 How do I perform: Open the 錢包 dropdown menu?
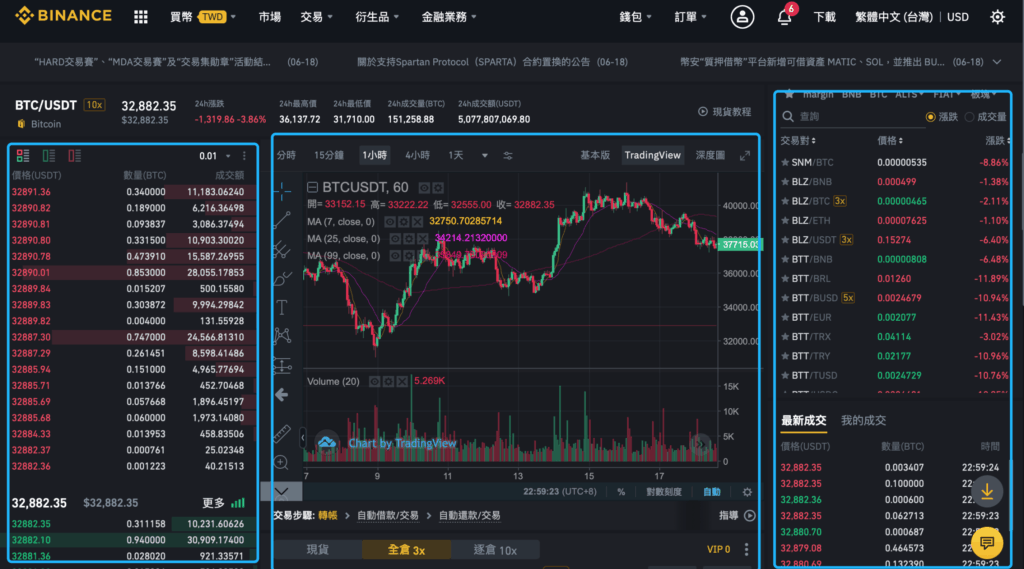pos(635,17)
